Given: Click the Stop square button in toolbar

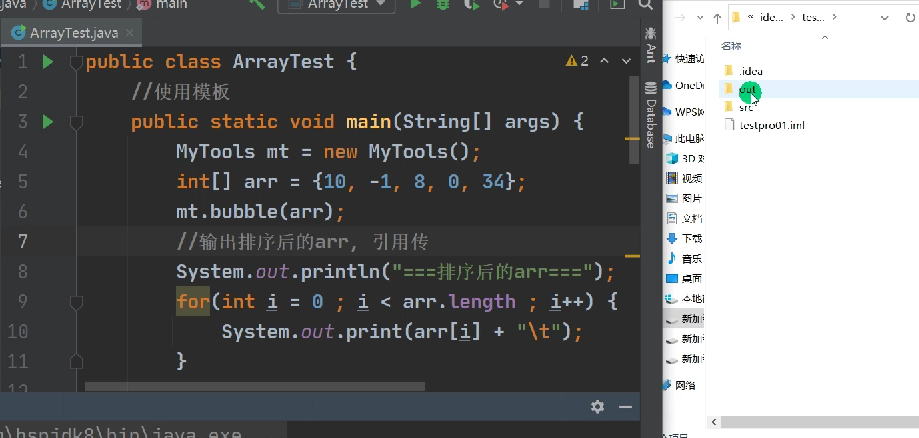Looking at the screenshot, I should (544, 4).
